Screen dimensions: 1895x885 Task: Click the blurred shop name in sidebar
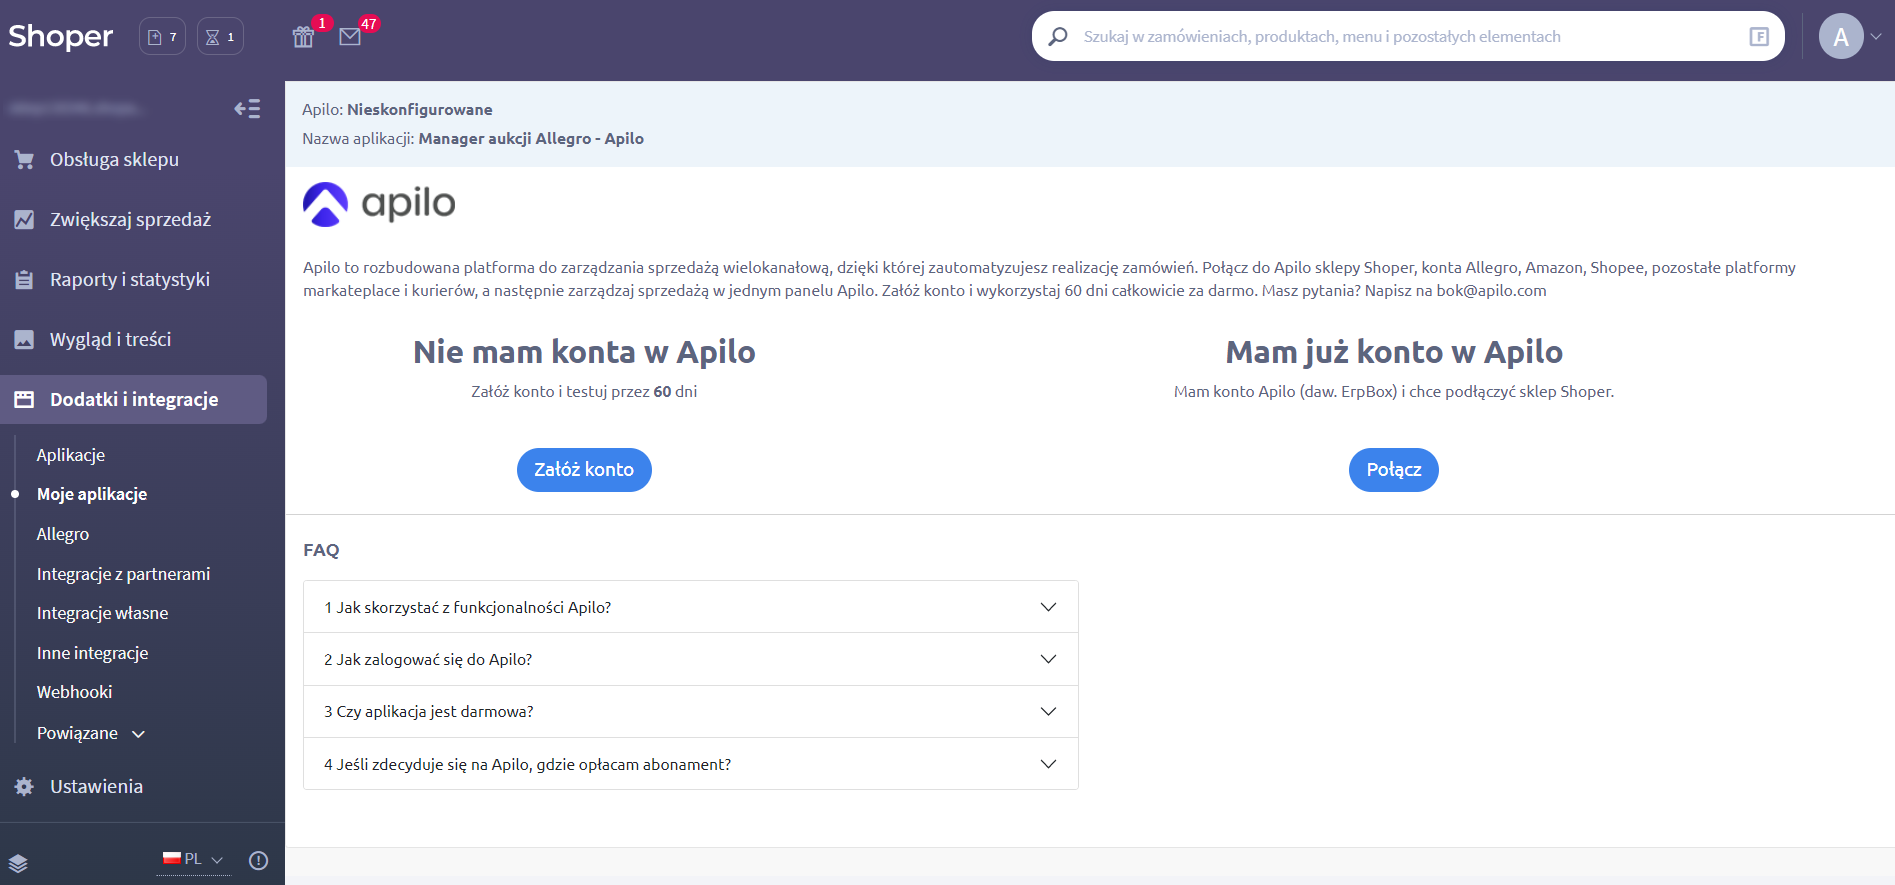tap(76, 108)
